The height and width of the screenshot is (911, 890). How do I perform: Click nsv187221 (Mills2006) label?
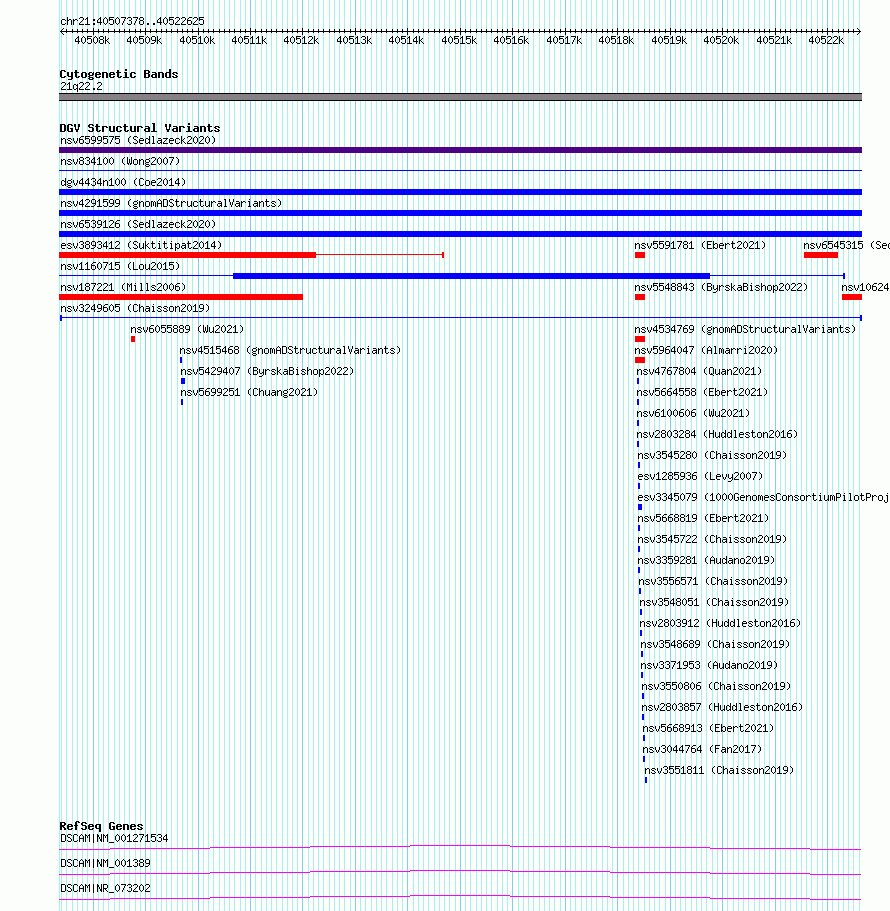[123, 287]
